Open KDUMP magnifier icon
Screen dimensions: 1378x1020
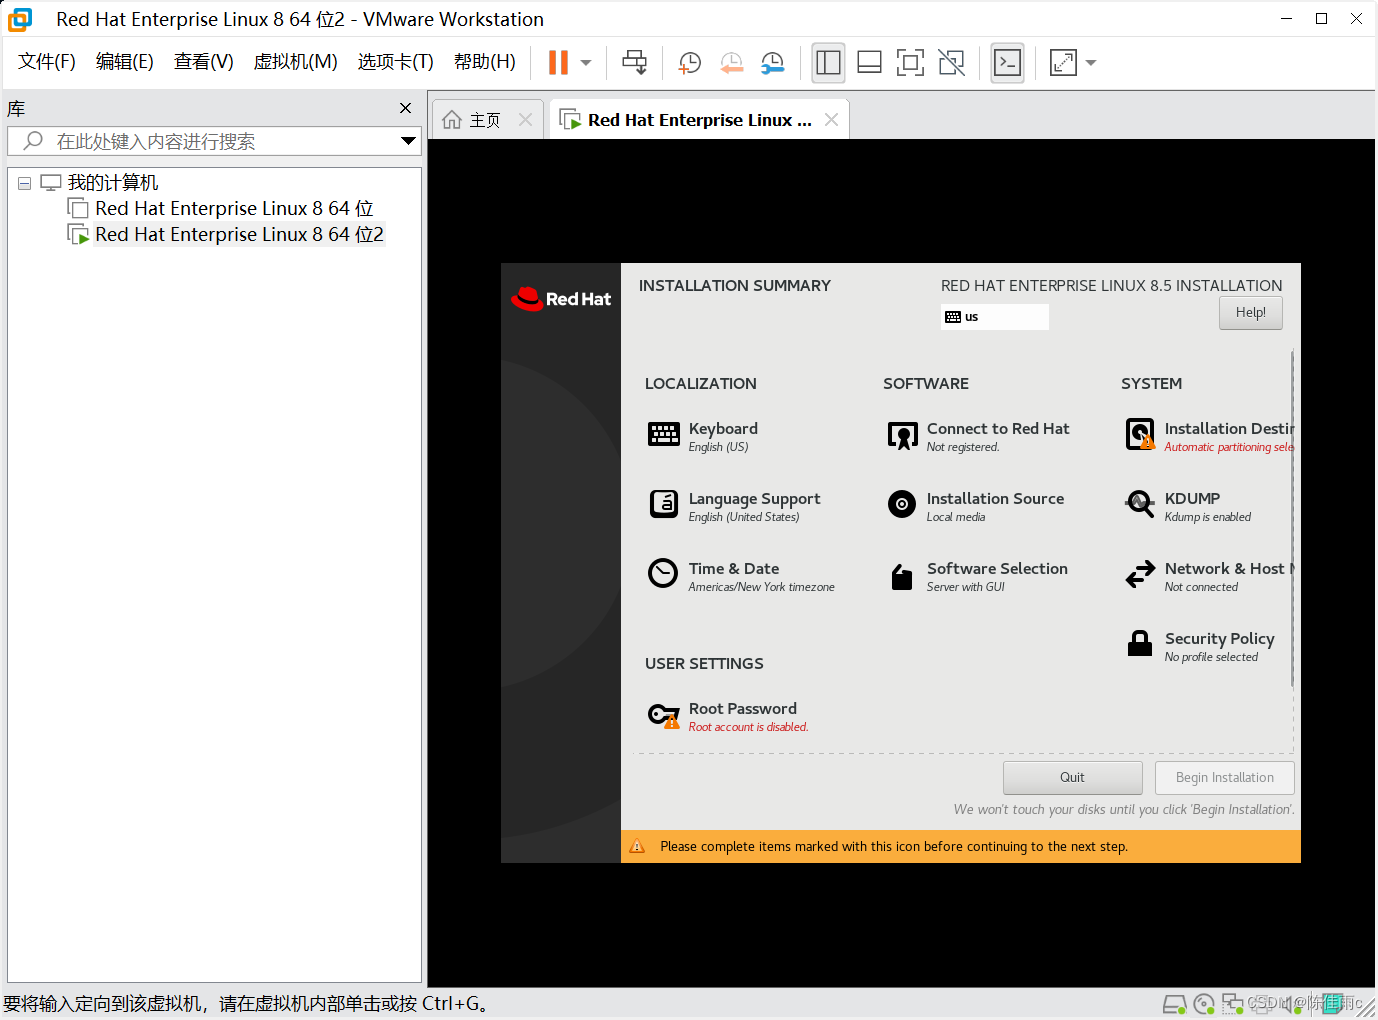pyautogui.click(x=1140, y=504)
